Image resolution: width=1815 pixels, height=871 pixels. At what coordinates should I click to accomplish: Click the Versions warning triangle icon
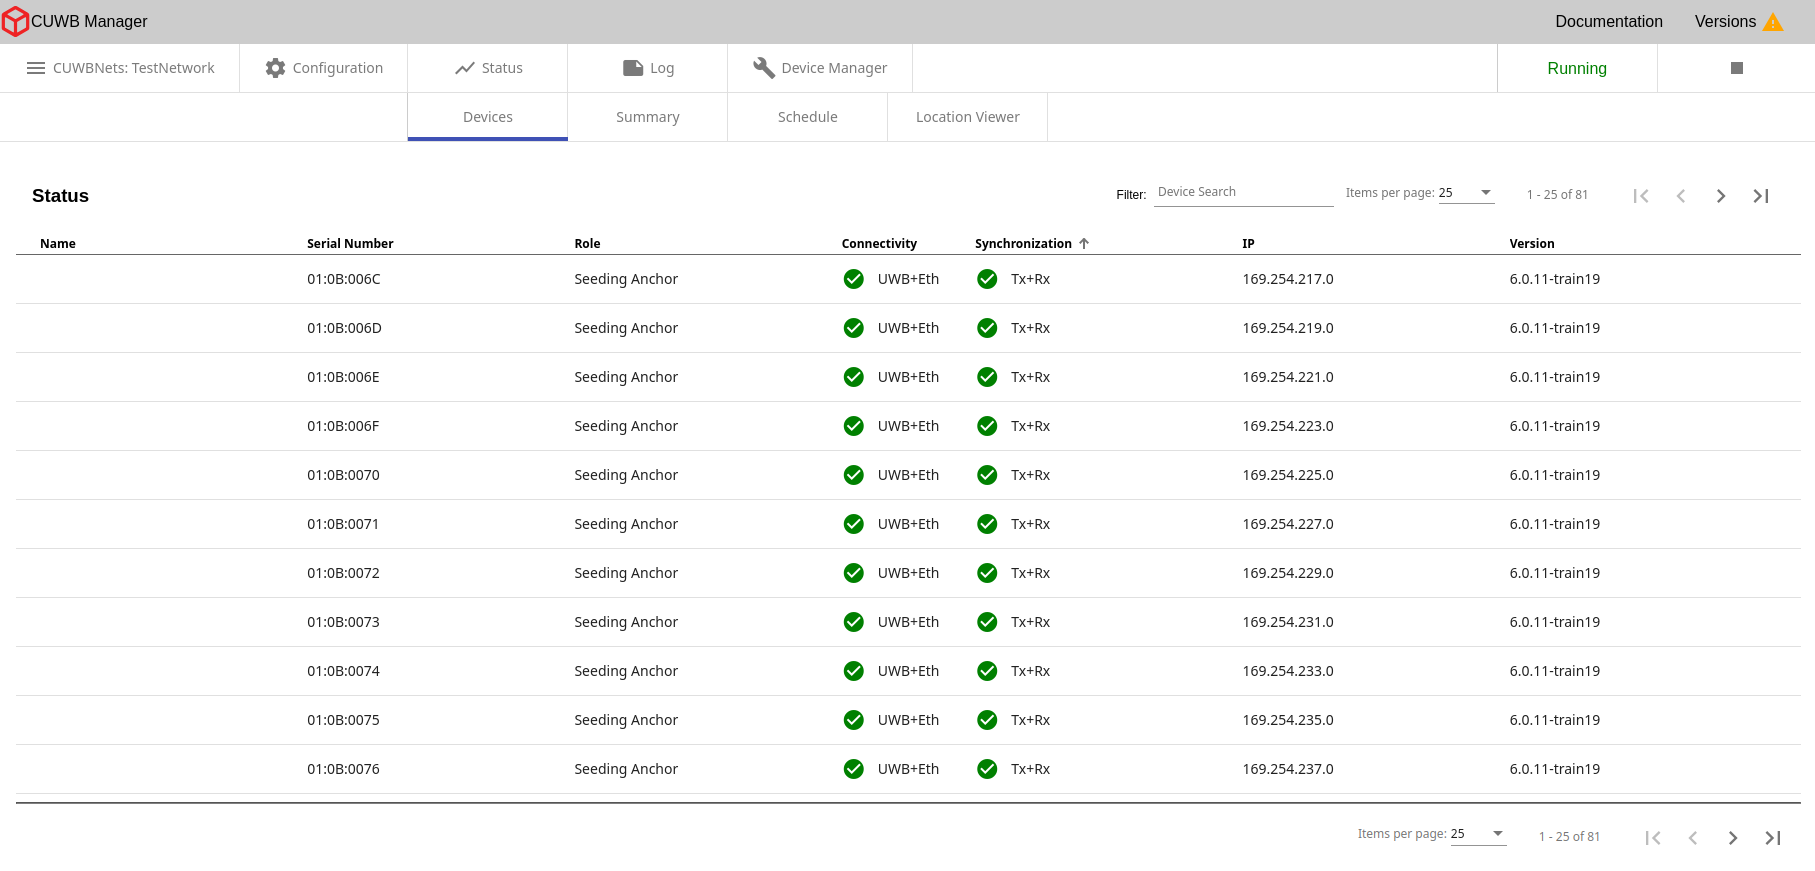point(1773,22)
